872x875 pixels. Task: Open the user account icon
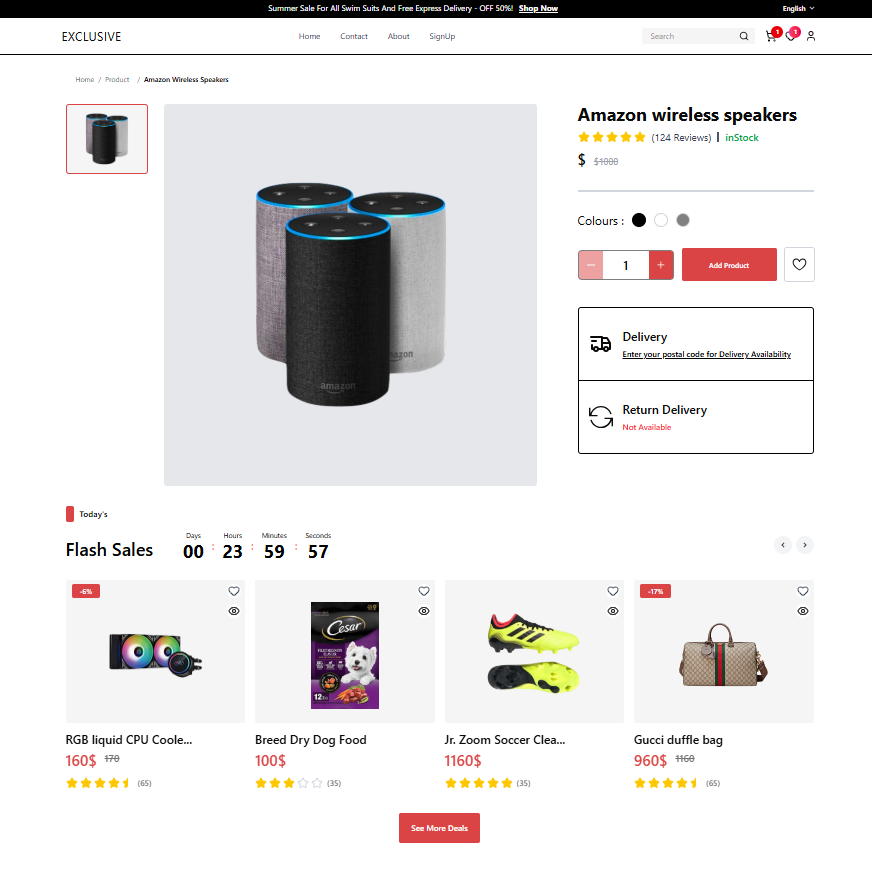[x=811, y=36]
